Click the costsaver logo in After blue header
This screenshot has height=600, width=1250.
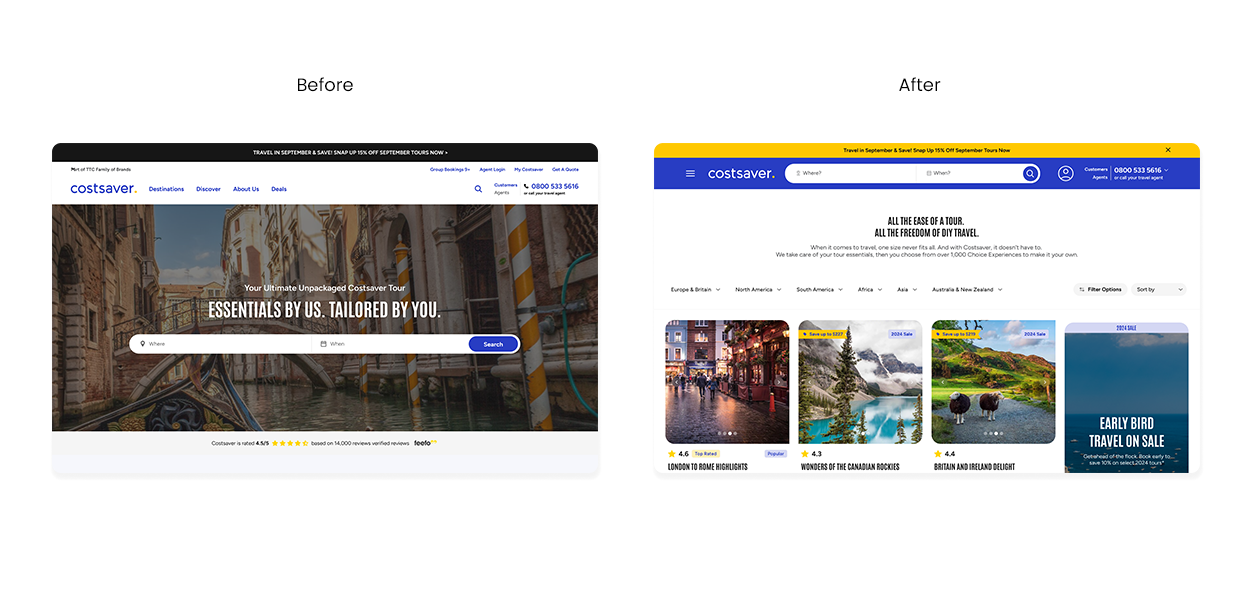pos(741,173)
